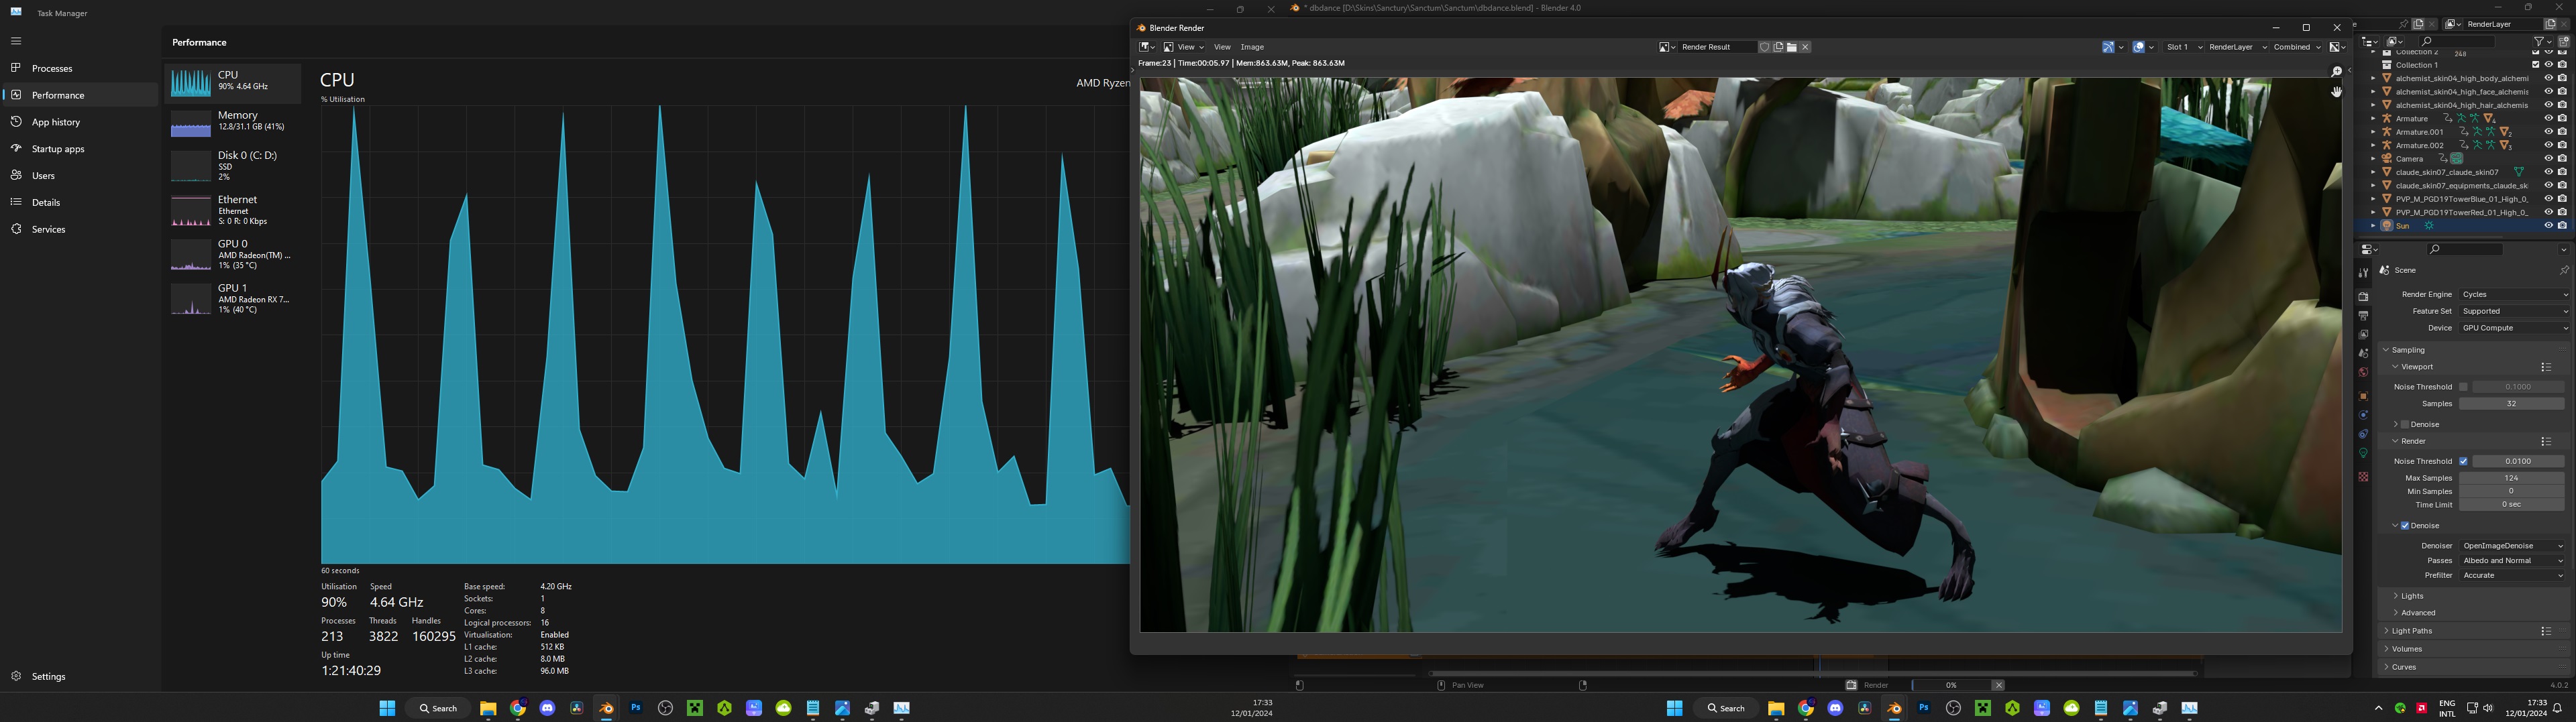The image size is (2576, 722).
Task: Click the pin icon next to Scene in Properties
Action: [2563, 270]
